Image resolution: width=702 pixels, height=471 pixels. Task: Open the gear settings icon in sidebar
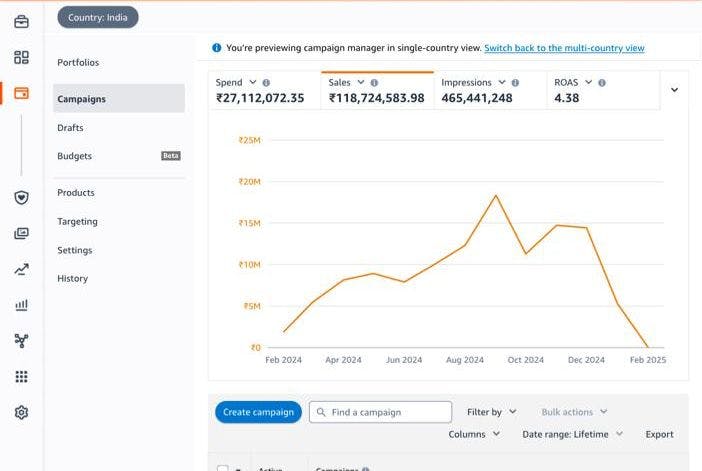[x=21, y=412]
